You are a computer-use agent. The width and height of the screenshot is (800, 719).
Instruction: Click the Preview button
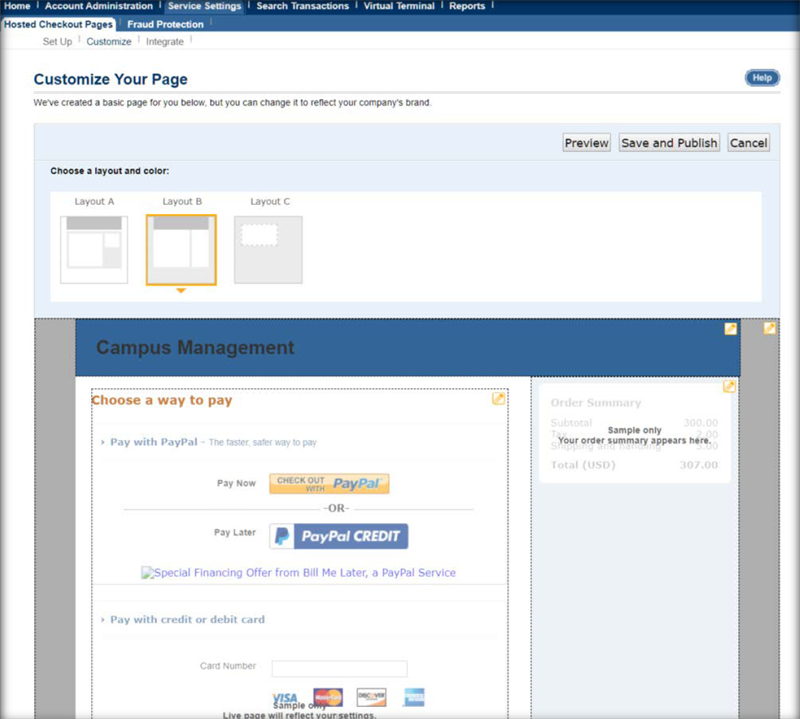coord(586,143)
